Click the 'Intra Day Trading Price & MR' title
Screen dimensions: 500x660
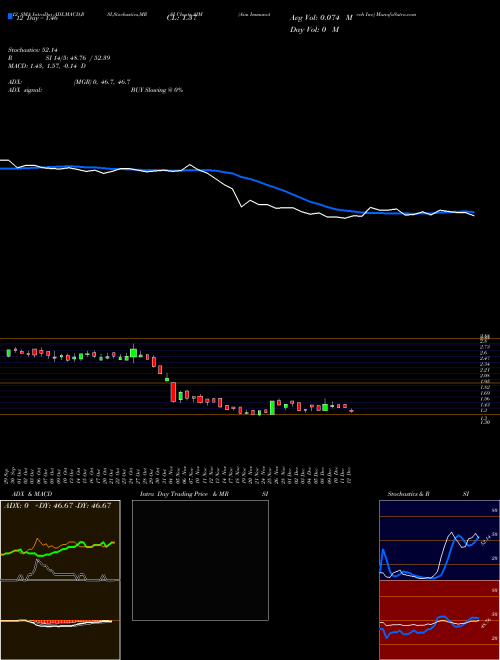coord(184,494)
